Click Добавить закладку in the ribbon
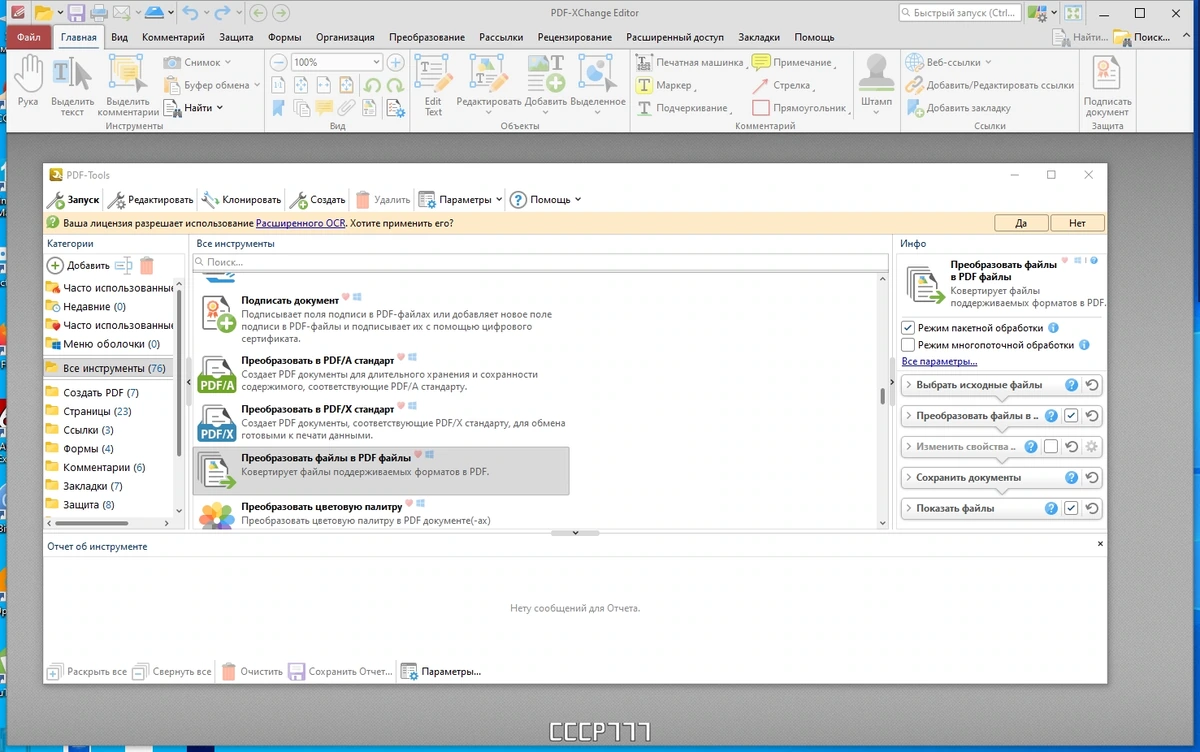 [x=958, y=108]
